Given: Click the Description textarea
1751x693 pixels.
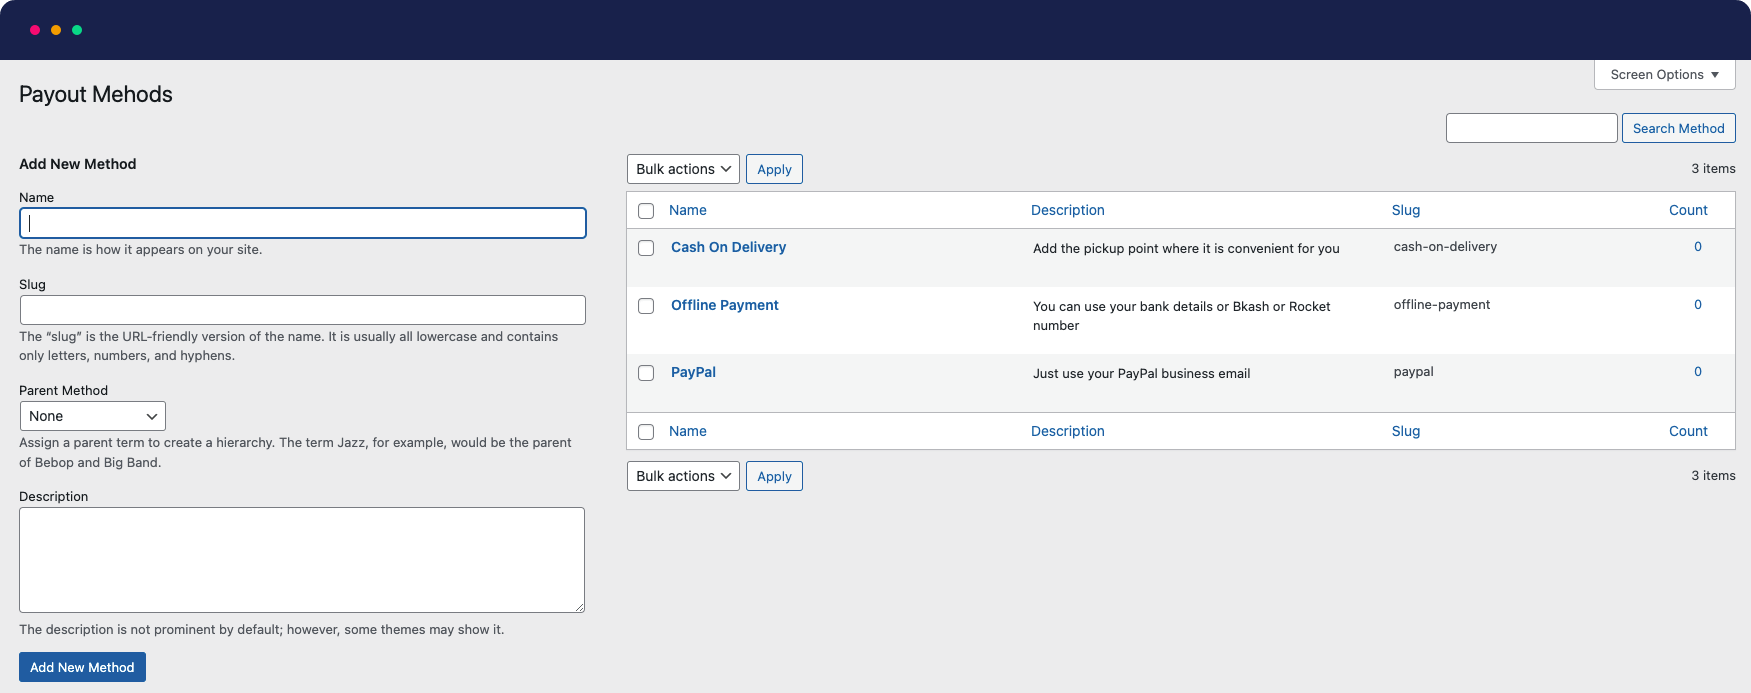Looking at the screenshot, I should (x=302, y=560).
